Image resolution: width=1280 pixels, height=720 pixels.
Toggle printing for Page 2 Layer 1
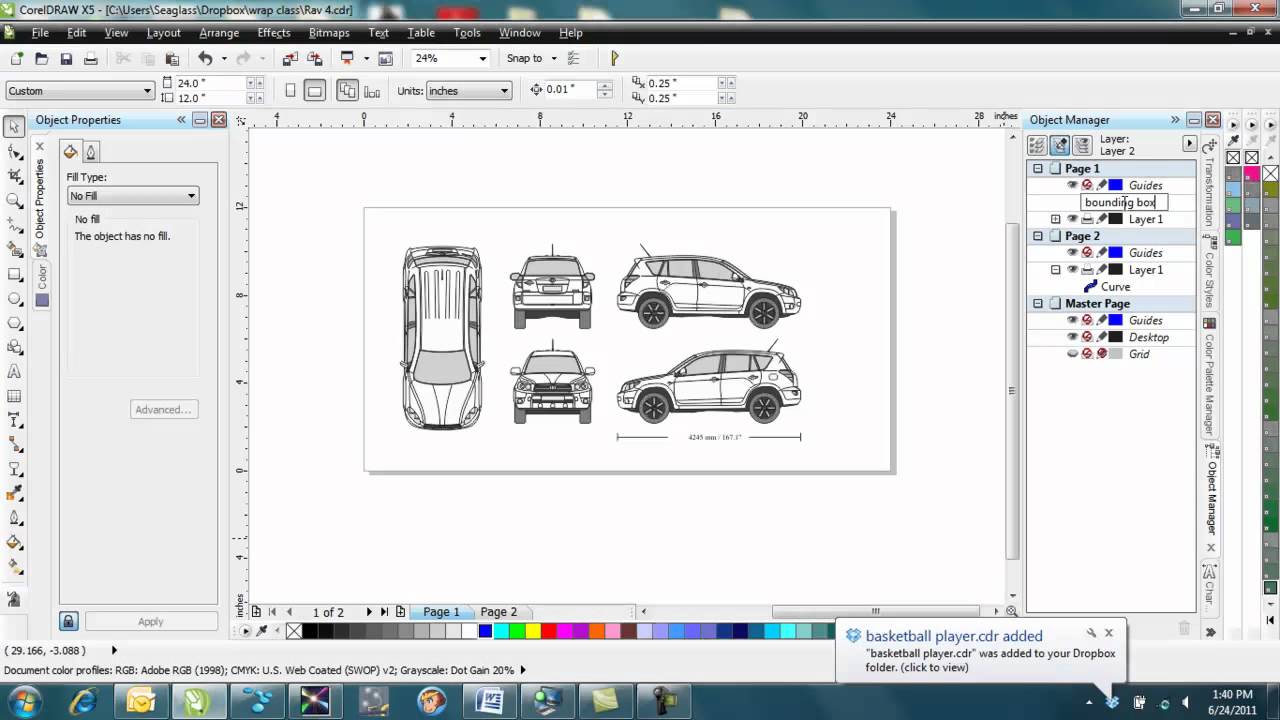tap(1086, 270)
